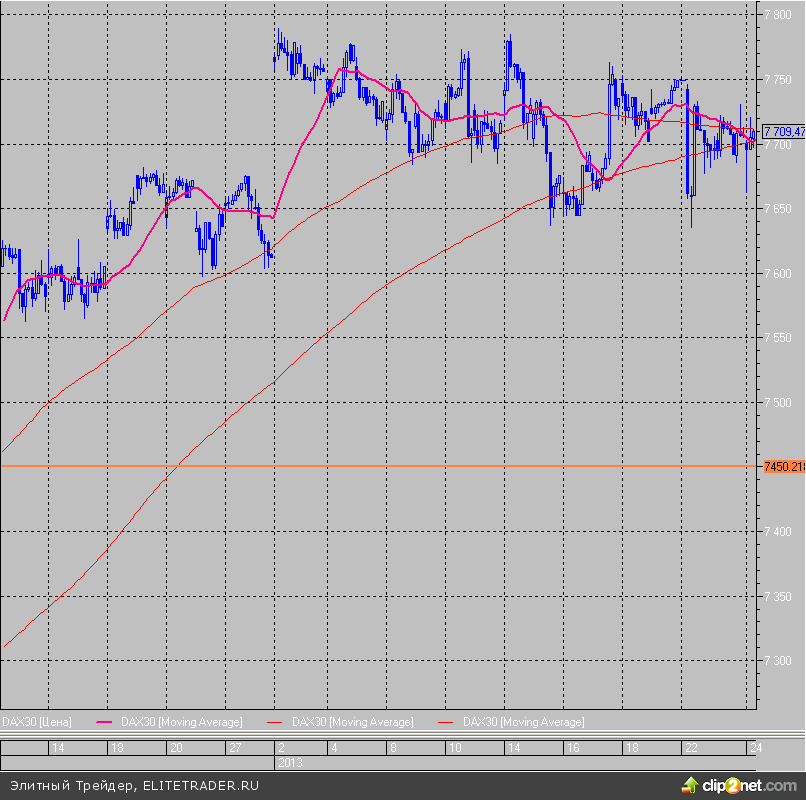Select the DAX30 [Цена] legend entry
The image size is (806, 800).
tap(37, 722)
